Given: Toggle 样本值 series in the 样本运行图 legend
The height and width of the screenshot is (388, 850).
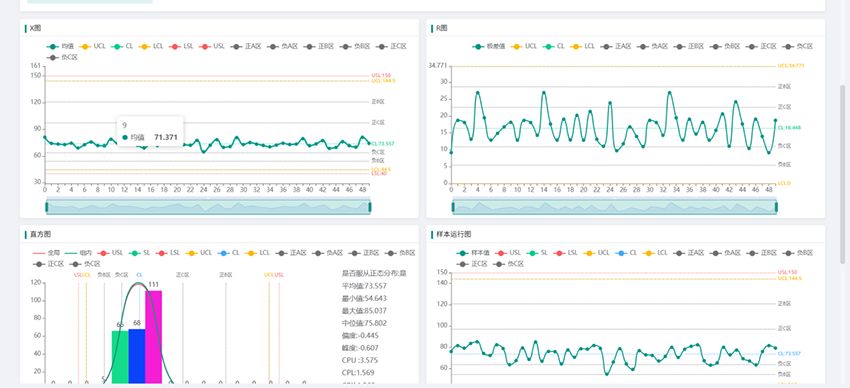Looking at the screenshot, I should tap(474, 253).
